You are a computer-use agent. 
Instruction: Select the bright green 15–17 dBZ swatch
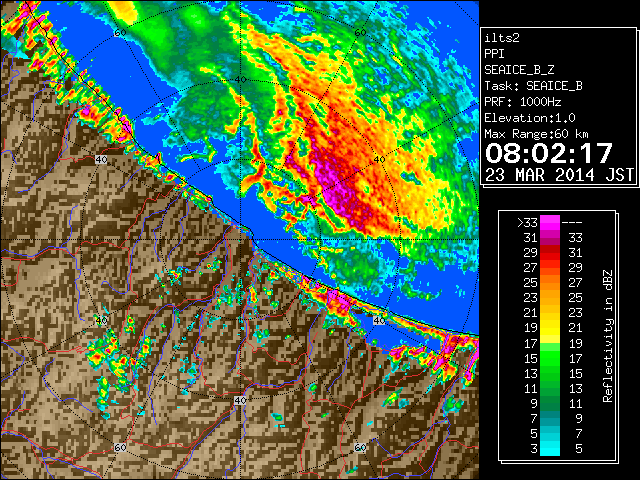point(550,358)
